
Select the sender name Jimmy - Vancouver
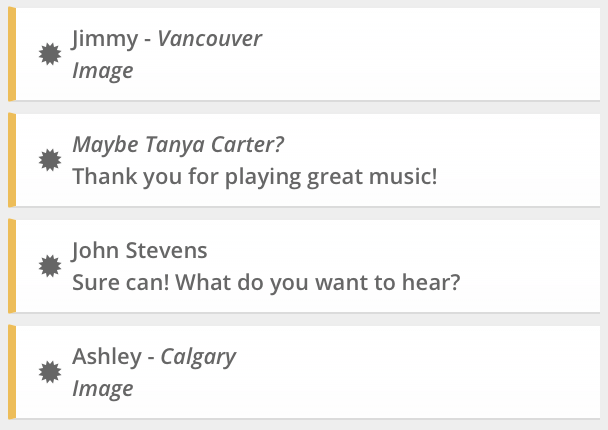[x=167, y=39]
